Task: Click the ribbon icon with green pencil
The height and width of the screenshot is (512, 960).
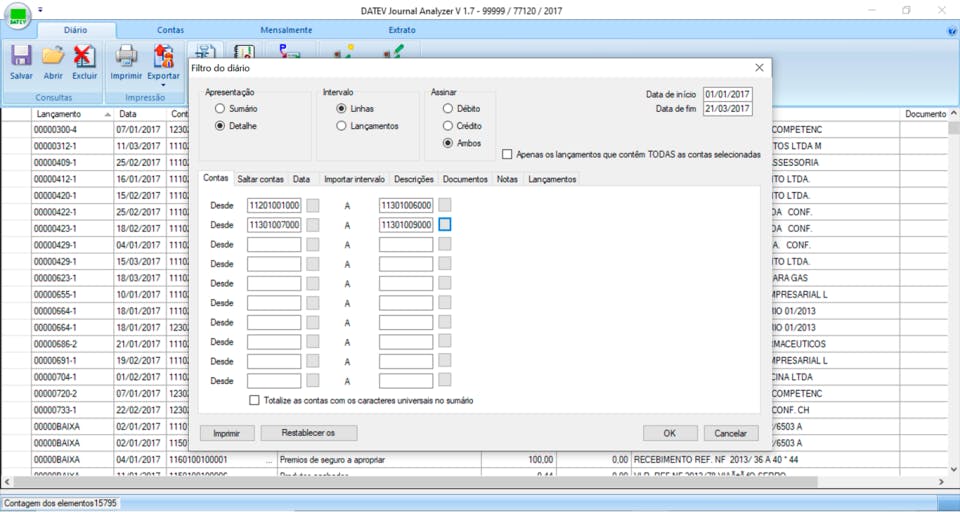Action: 392,51
